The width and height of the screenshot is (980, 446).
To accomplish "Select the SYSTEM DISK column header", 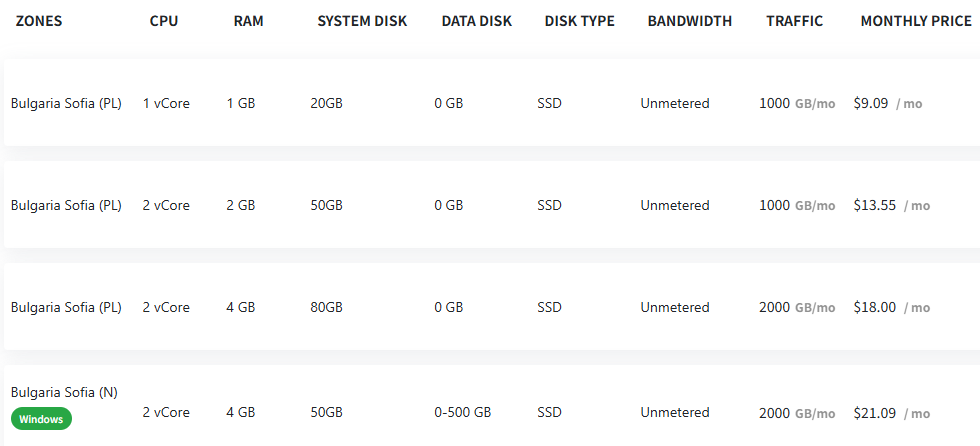I will (x=362, y=21).
